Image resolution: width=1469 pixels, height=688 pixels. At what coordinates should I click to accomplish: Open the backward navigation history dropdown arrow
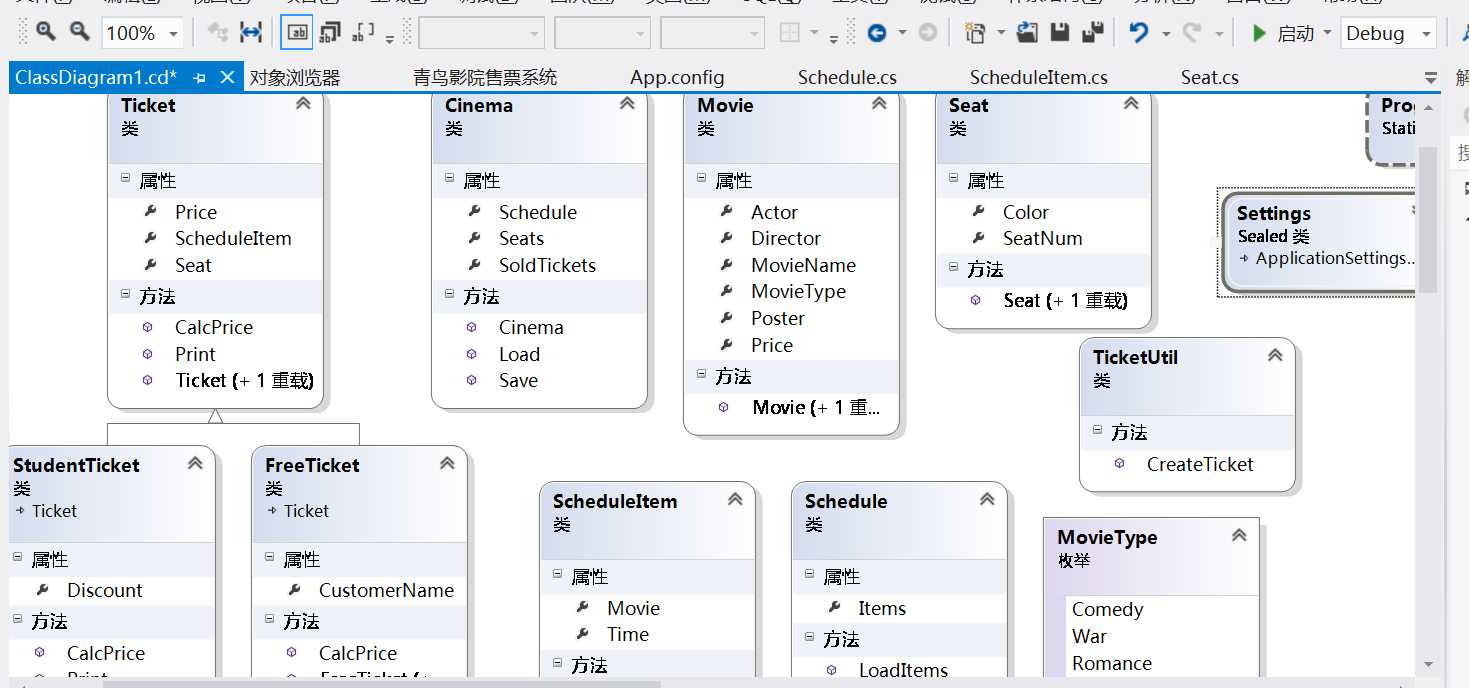(902, 34)
